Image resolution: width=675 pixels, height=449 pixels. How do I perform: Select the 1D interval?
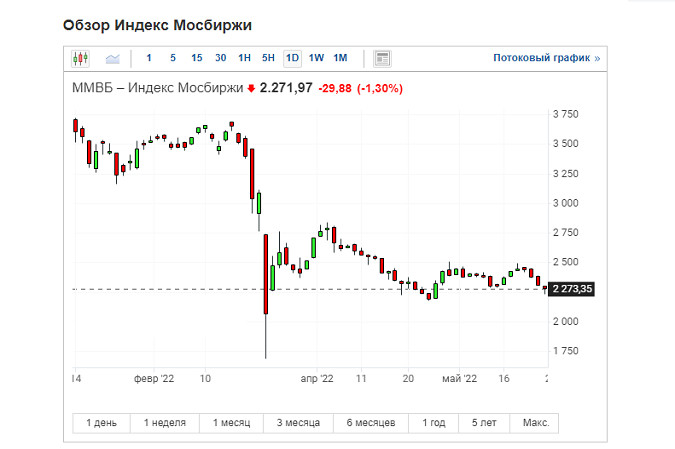point(292,58)
